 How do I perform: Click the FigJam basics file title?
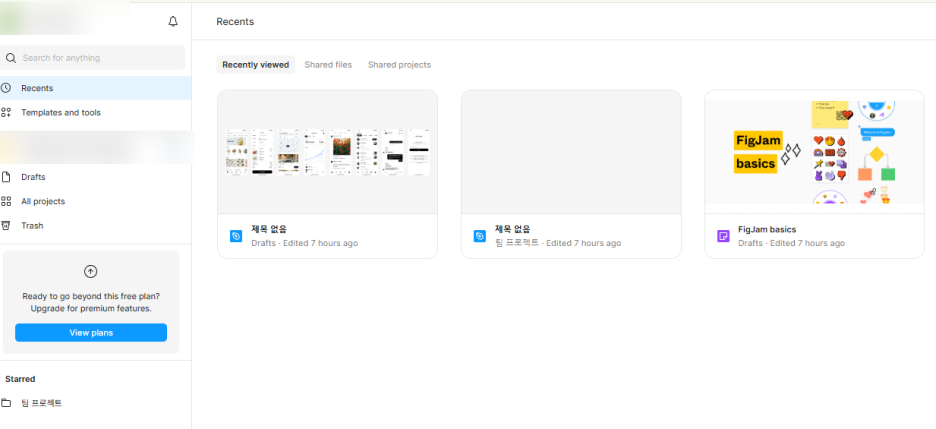767,229
